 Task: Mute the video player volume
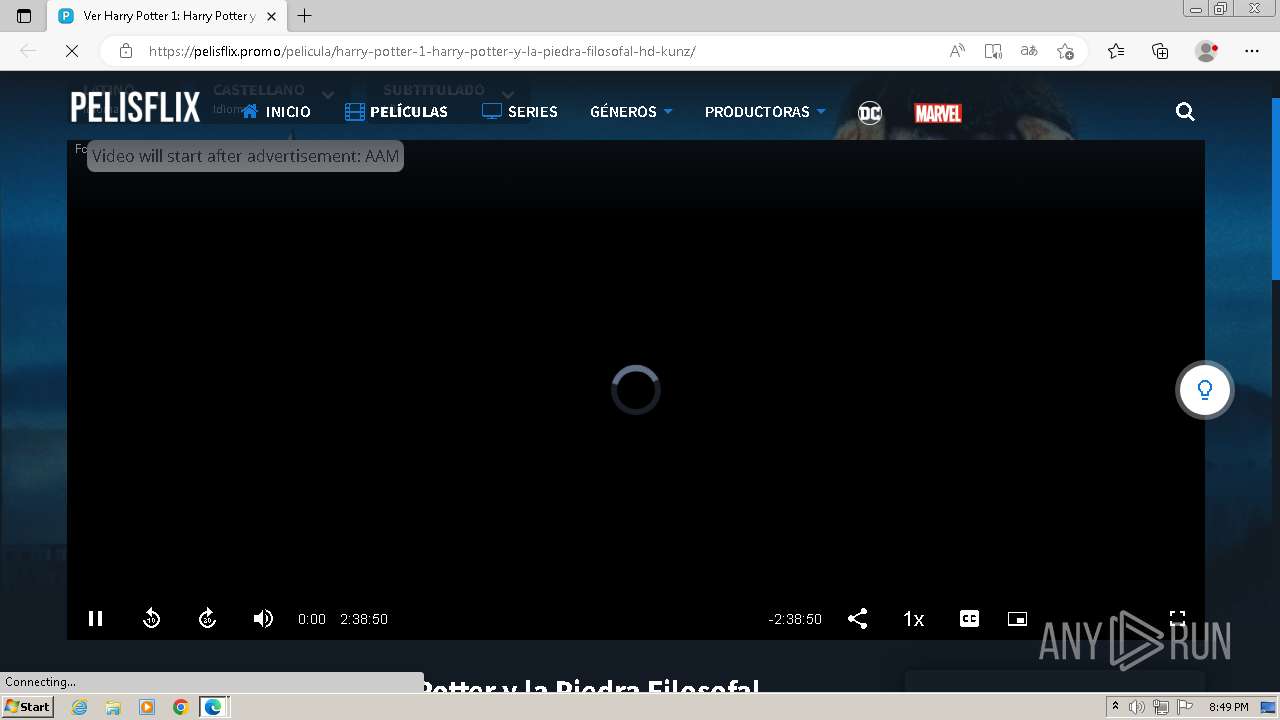point(263,619)
